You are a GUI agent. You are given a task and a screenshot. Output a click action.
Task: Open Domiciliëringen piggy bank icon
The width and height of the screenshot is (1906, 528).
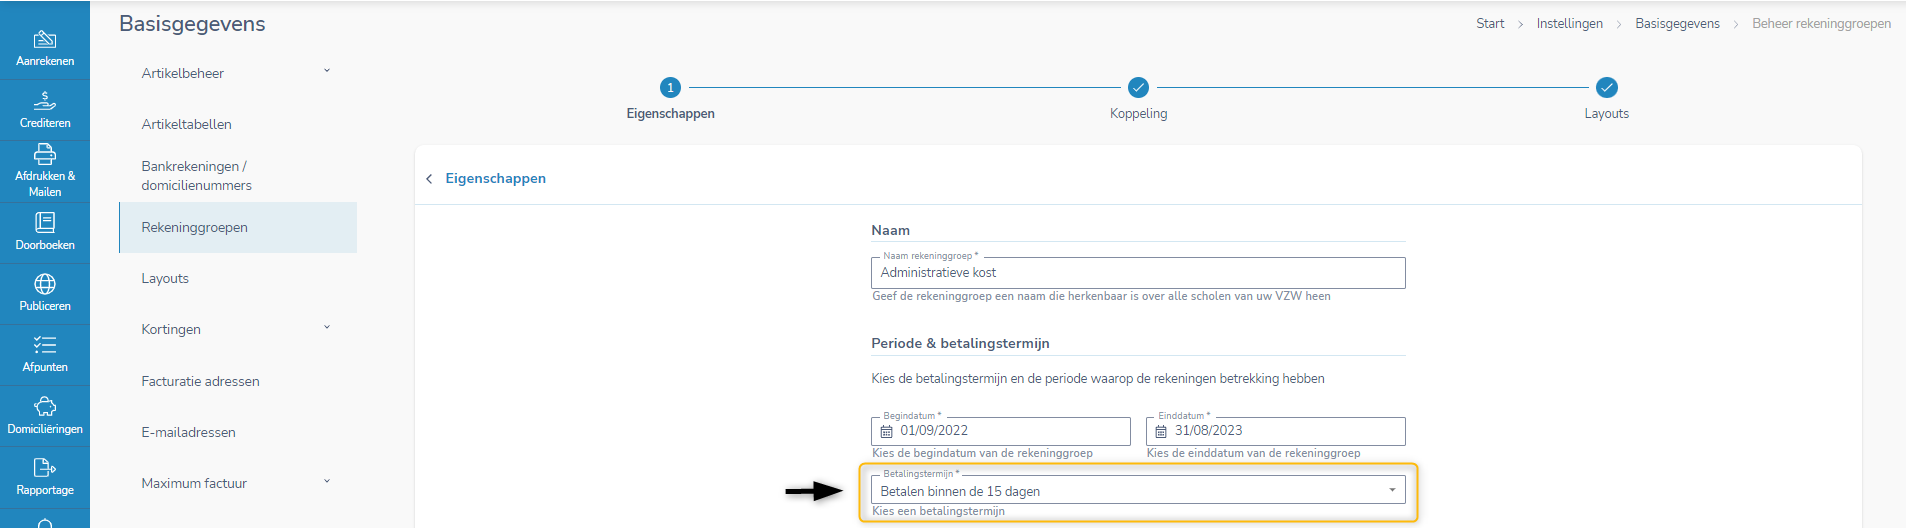[45, 407]
